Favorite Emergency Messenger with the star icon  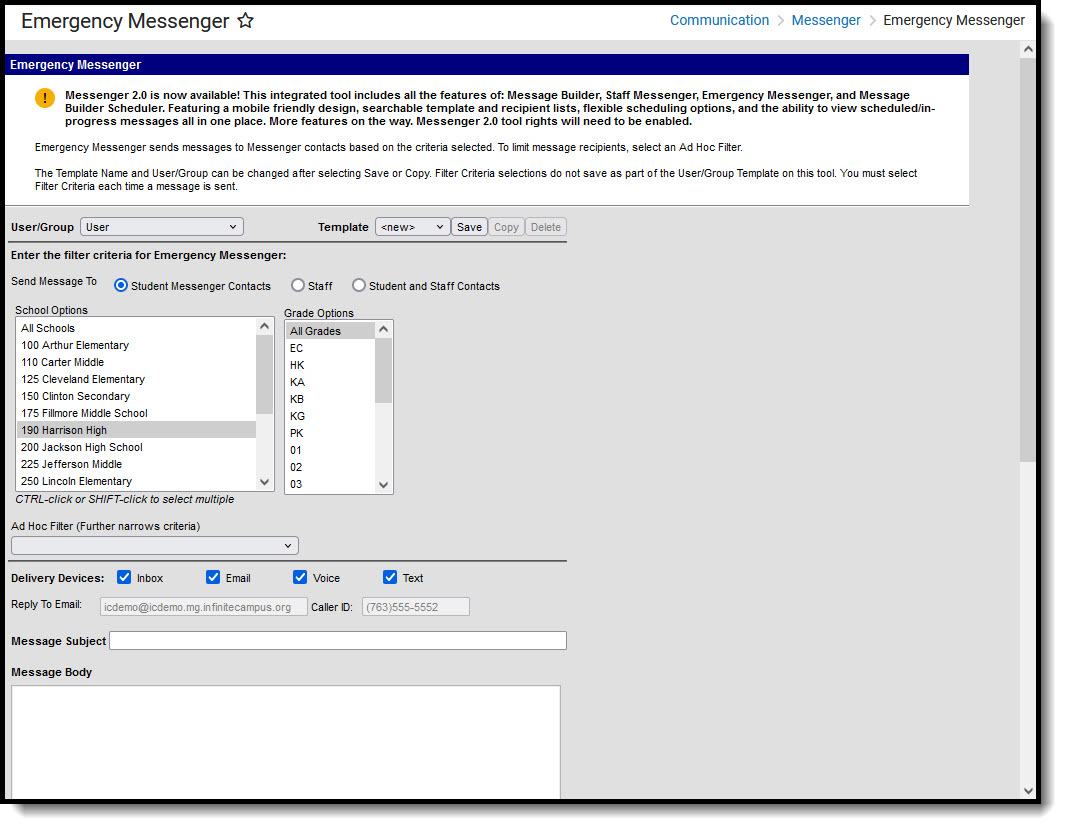point(245,20)
